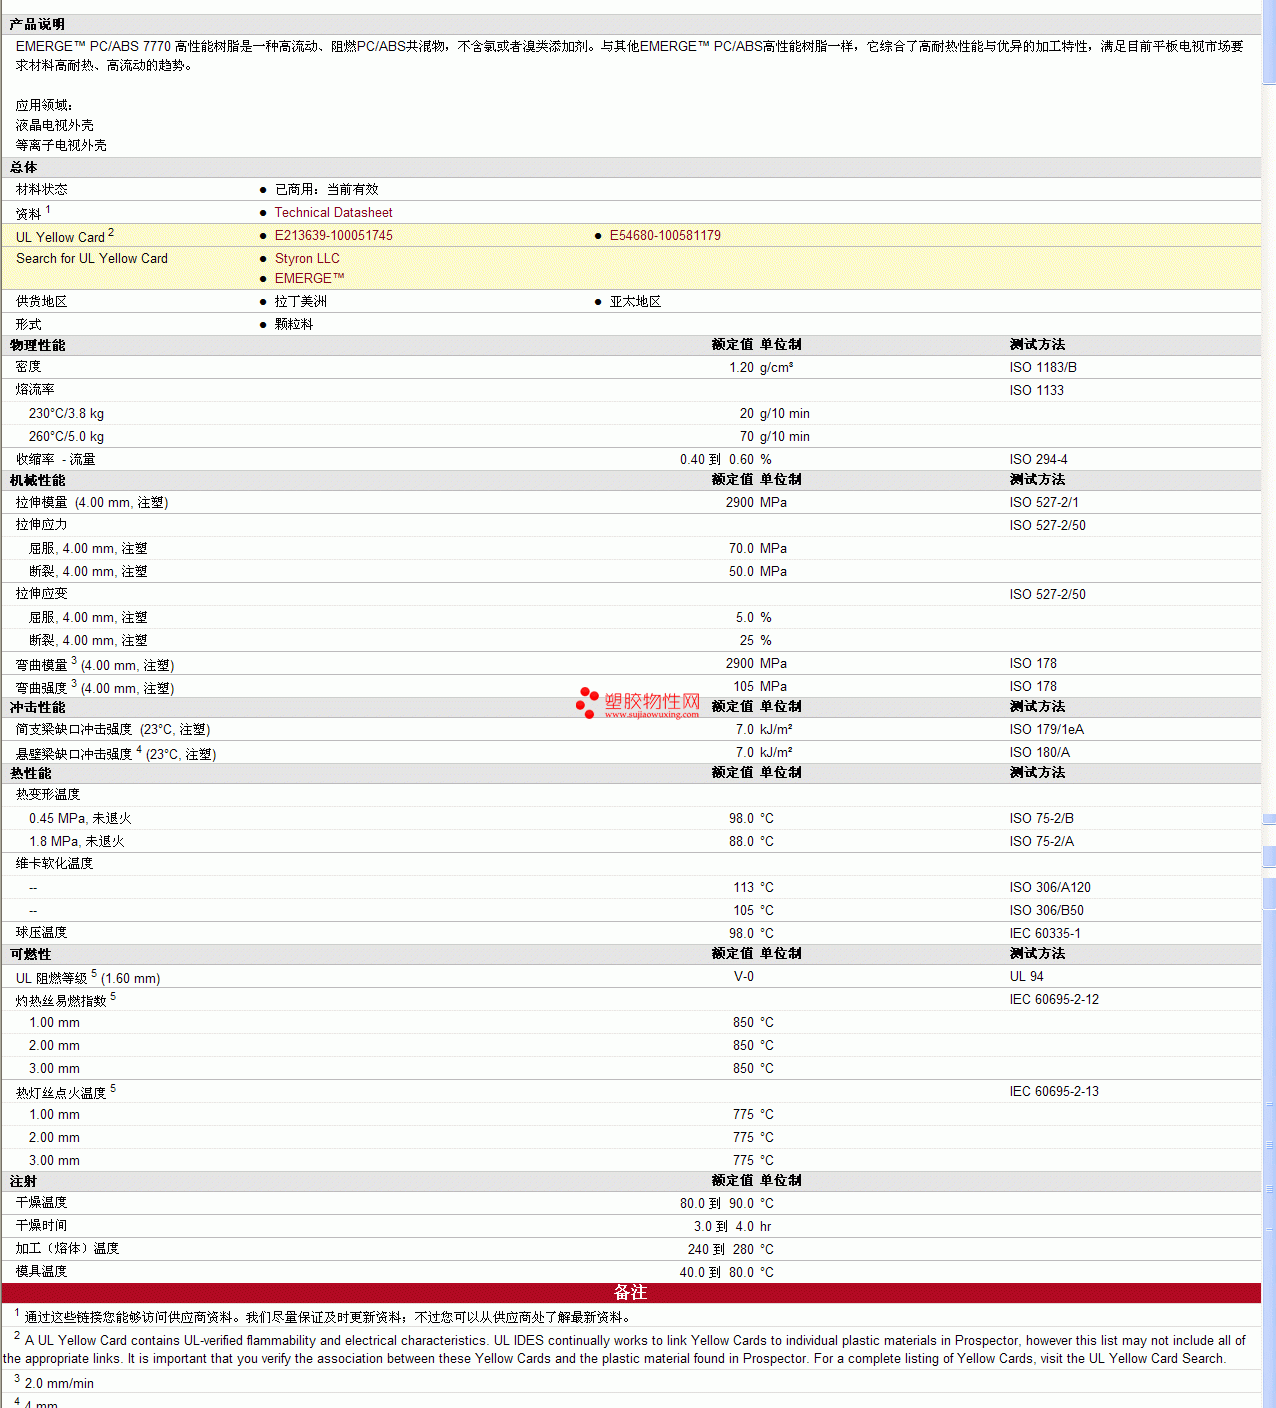
Task: Click the 备注 red section header
Action: coord(631,1292)
